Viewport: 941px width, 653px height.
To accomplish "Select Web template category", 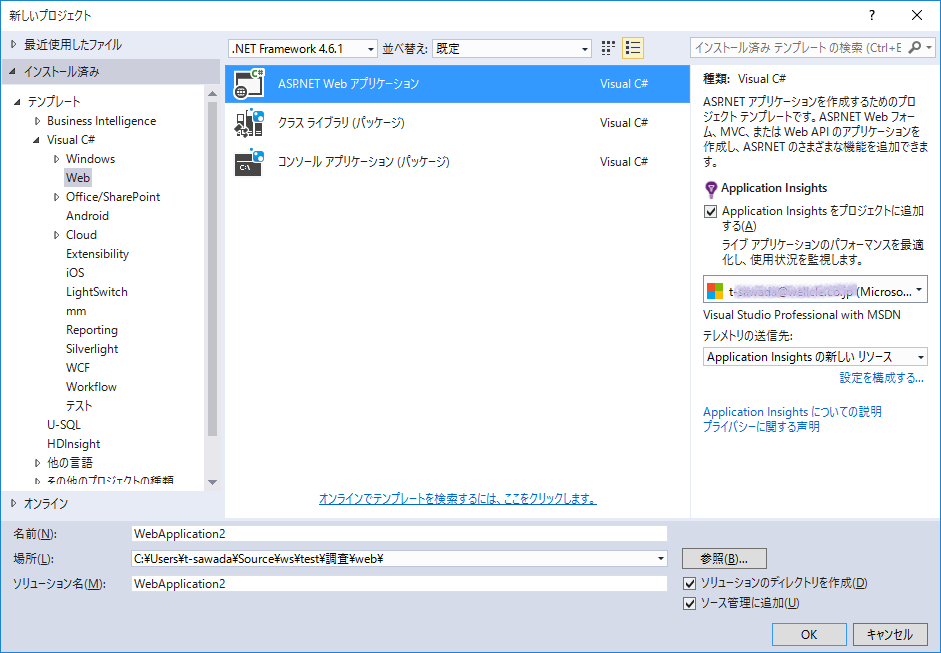I will [78, 178].
